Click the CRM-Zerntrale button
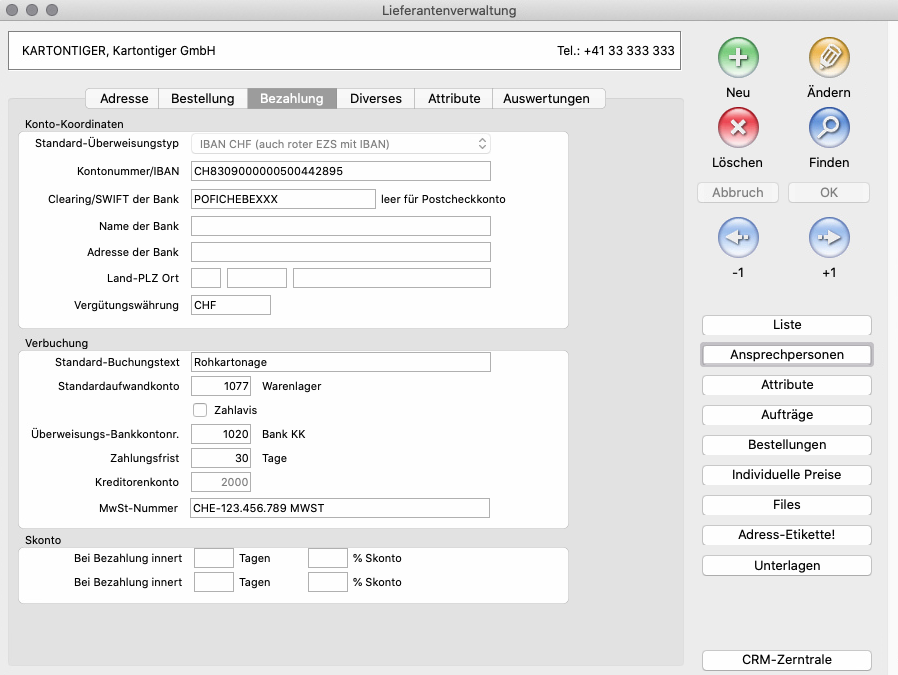Image resolution: width=898 pixels, height=675 pixels. pyautogui.click(x=787, y=660)
